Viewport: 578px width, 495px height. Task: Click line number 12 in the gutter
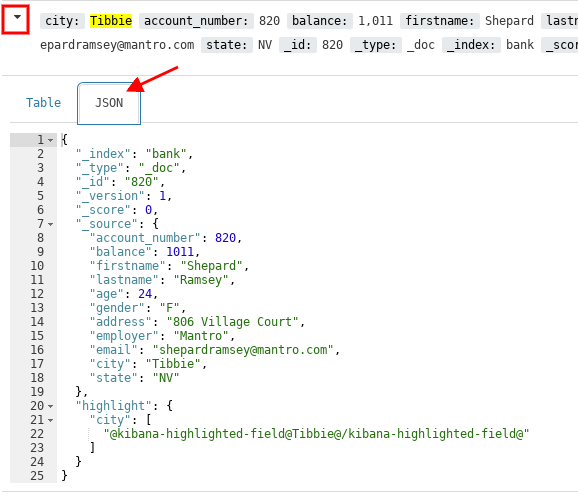(x=37, y=294)
